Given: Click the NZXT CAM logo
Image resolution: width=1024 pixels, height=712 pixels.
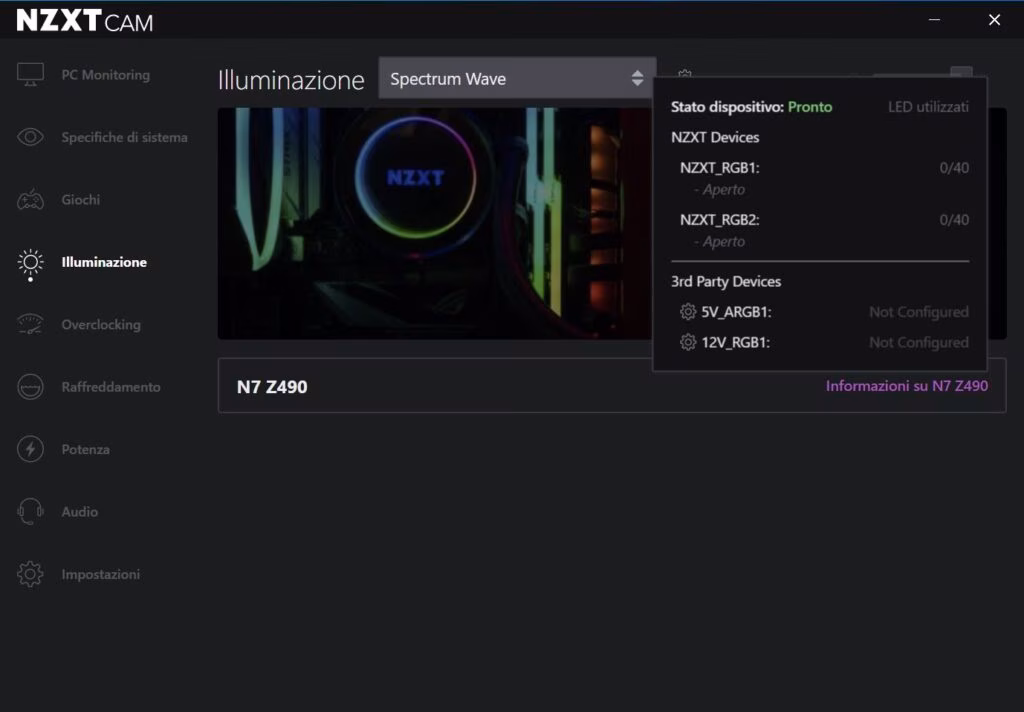Looking at the screenshot, I should pyautogui.click(x=85, y=21).
